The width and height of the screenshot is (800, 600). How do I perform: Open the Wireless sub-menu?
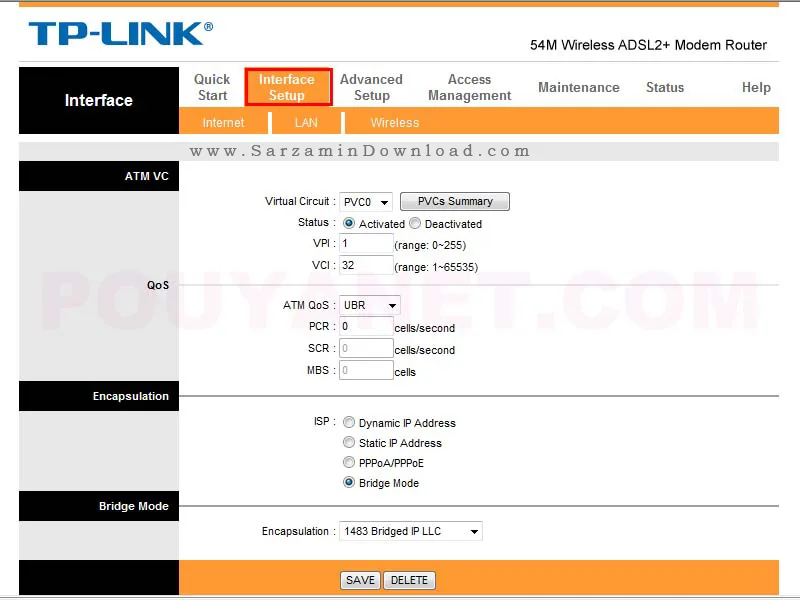tap(394, 123)
